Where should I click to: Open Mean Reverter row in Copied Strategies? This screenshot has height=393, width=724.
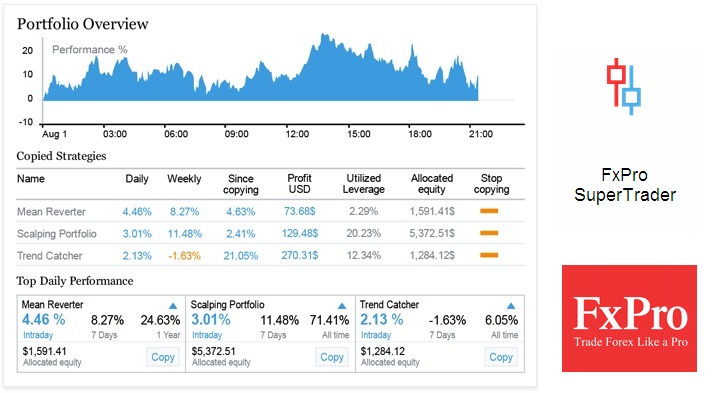[271, 212]
